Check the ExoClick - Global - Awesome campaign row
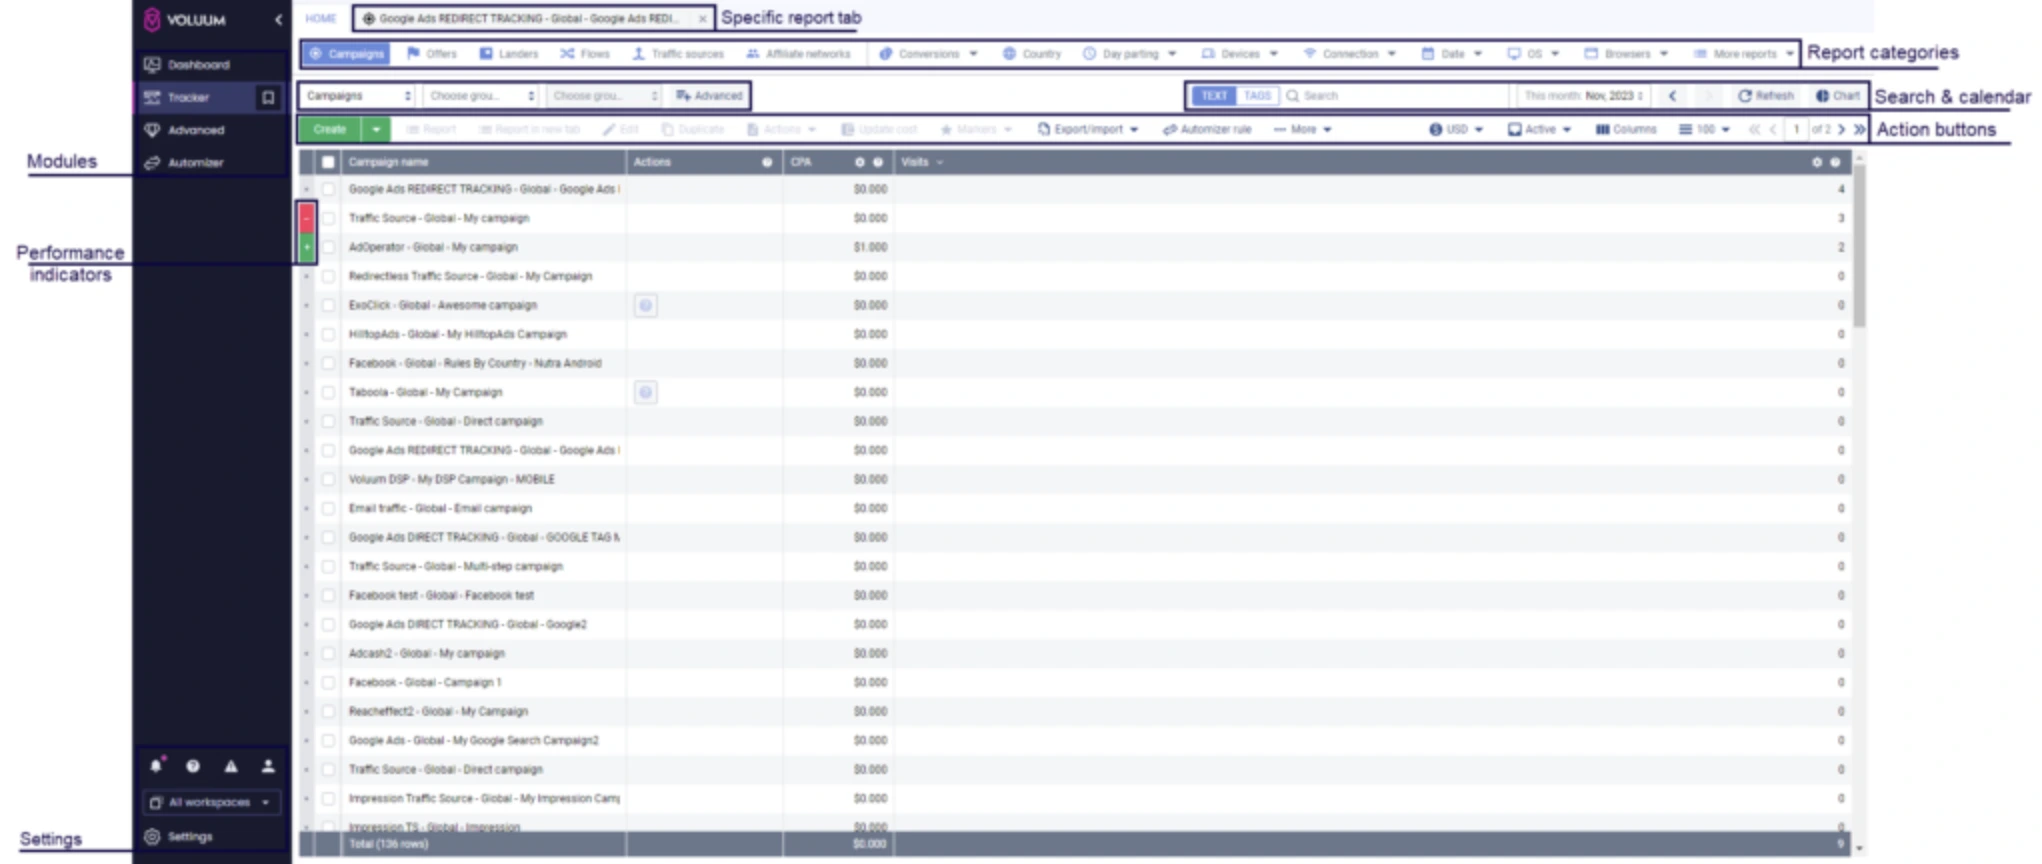Image resolution: width=2042 pixels, height=864 pixels. (328, 305)
